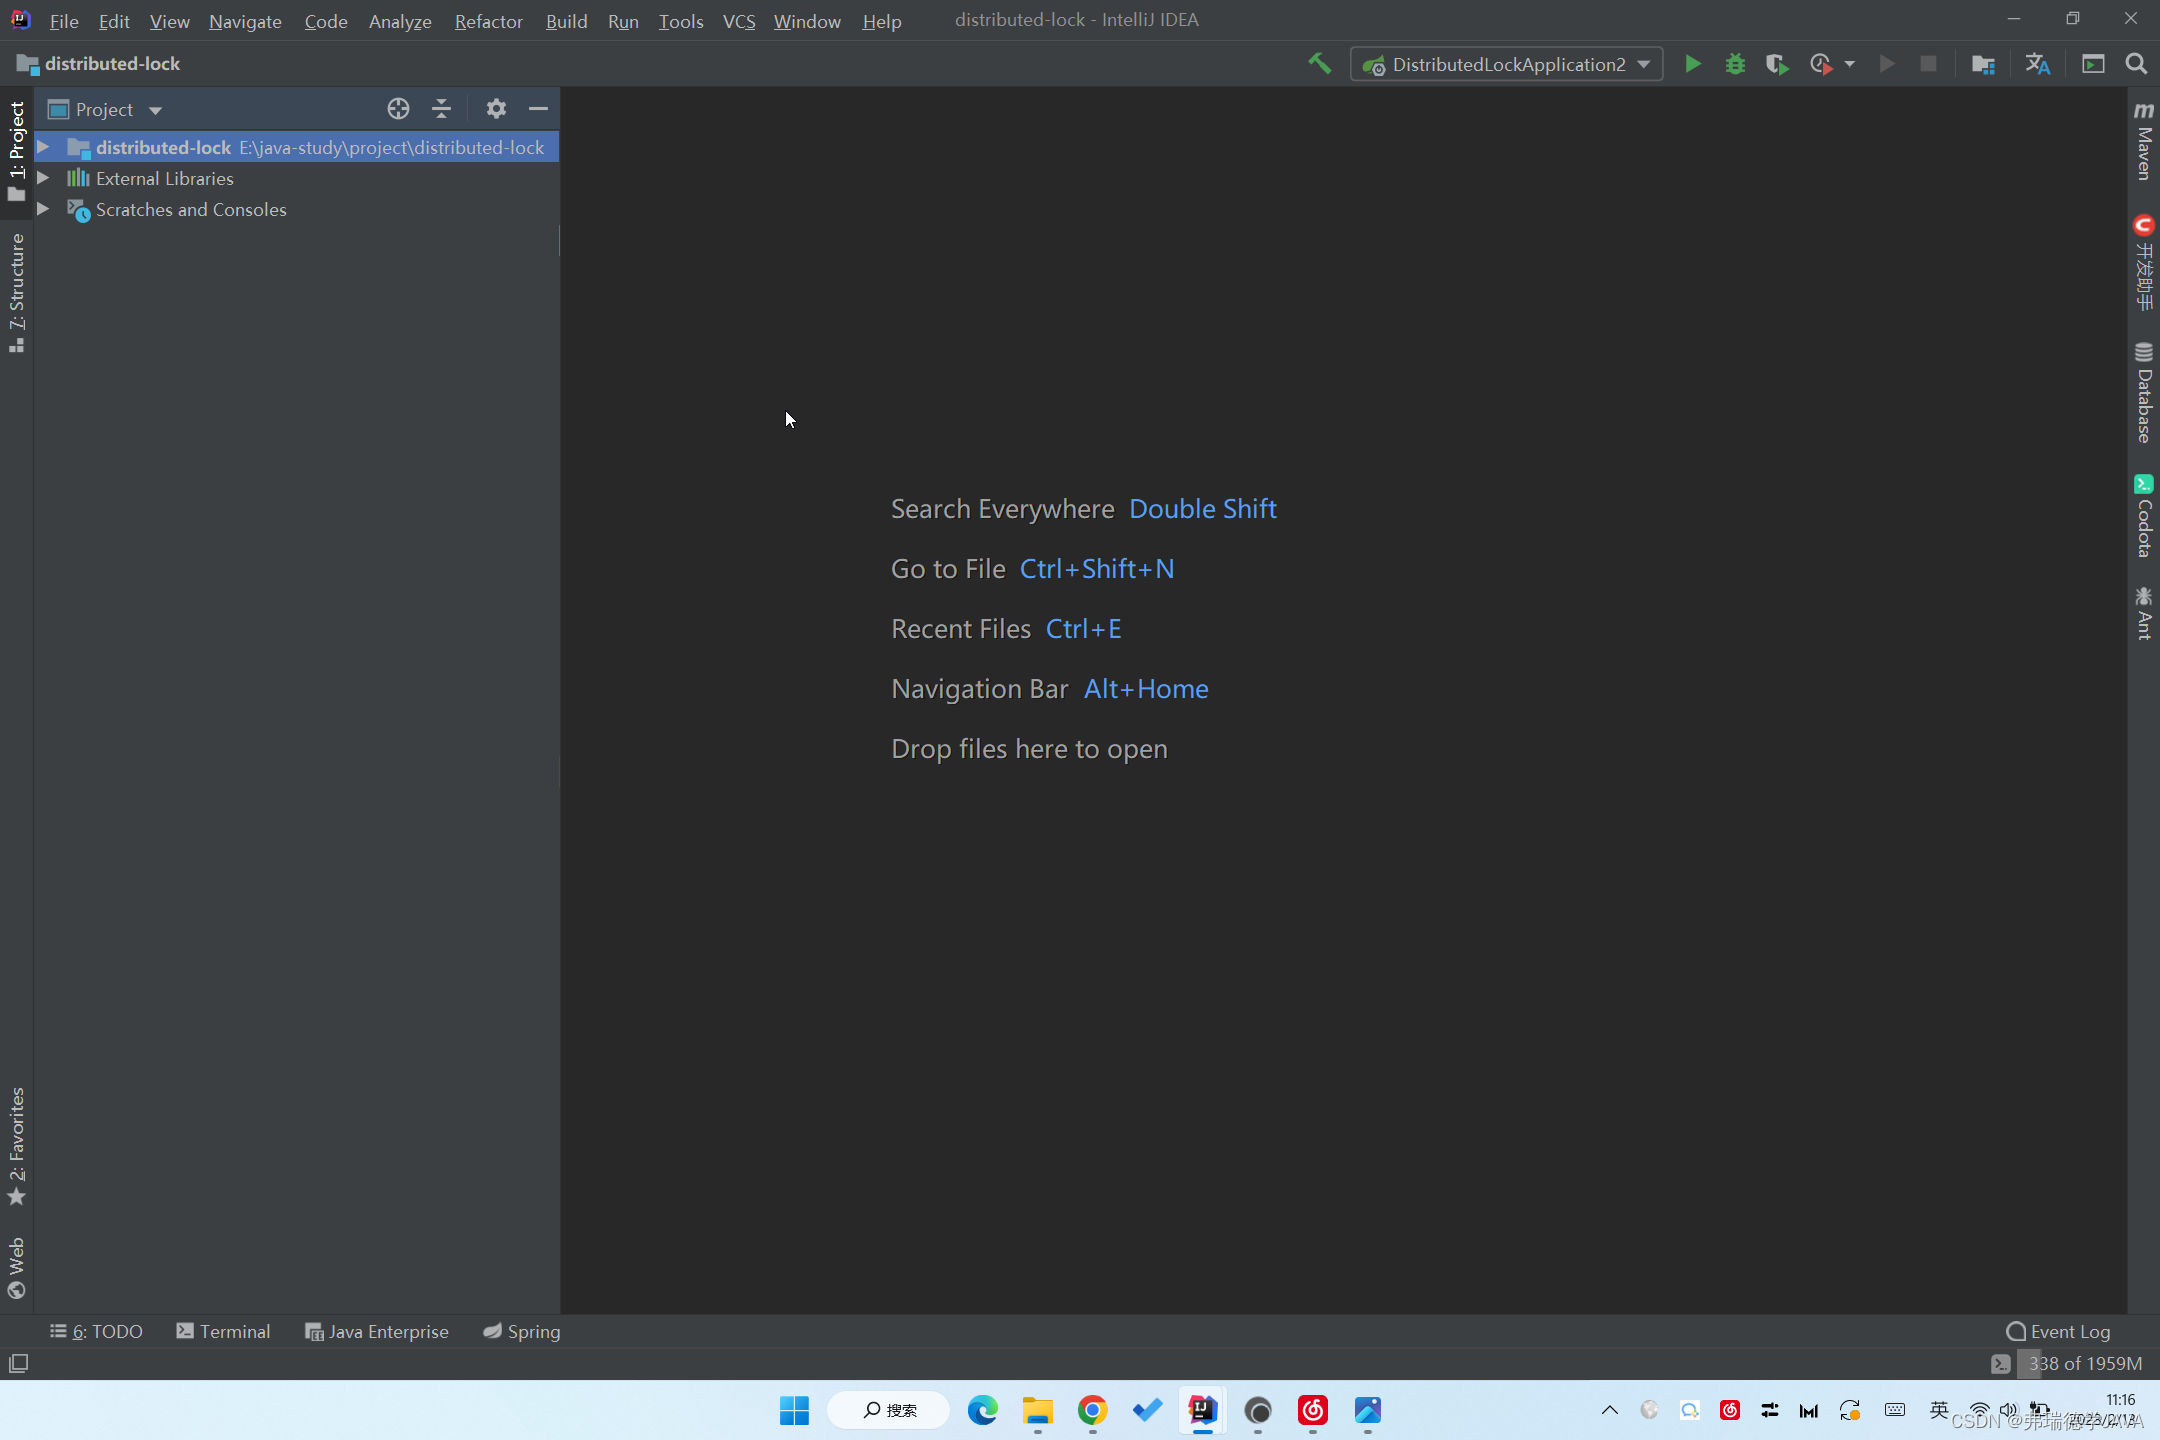This screenshot has height=1440, width=2160.
Task: Click the memory usage indicator
Action: point(2083,1363)
